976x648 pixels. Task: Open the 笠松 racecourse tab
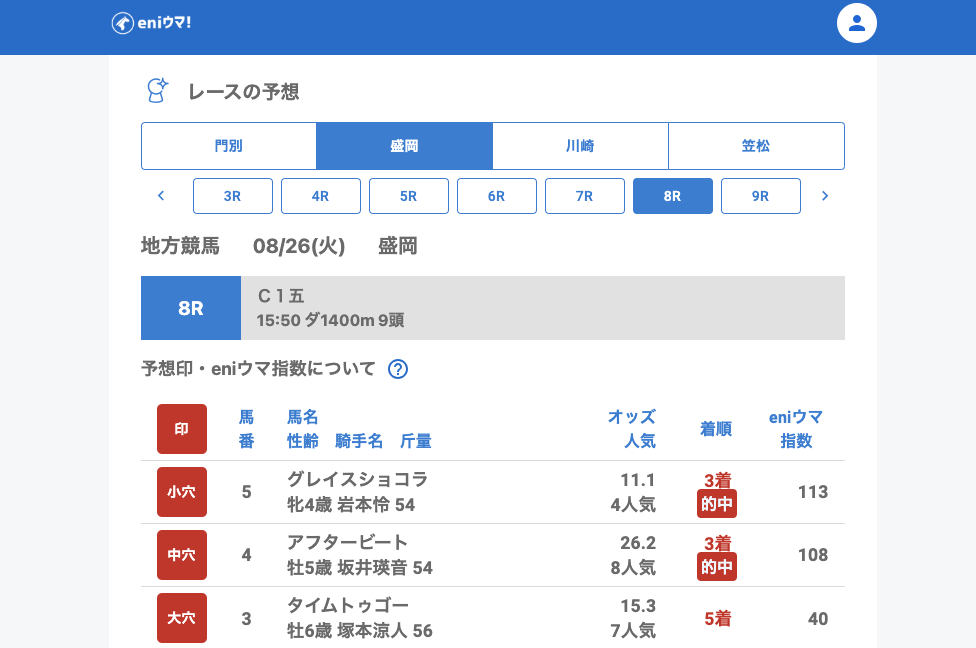(x=756, y=146)
